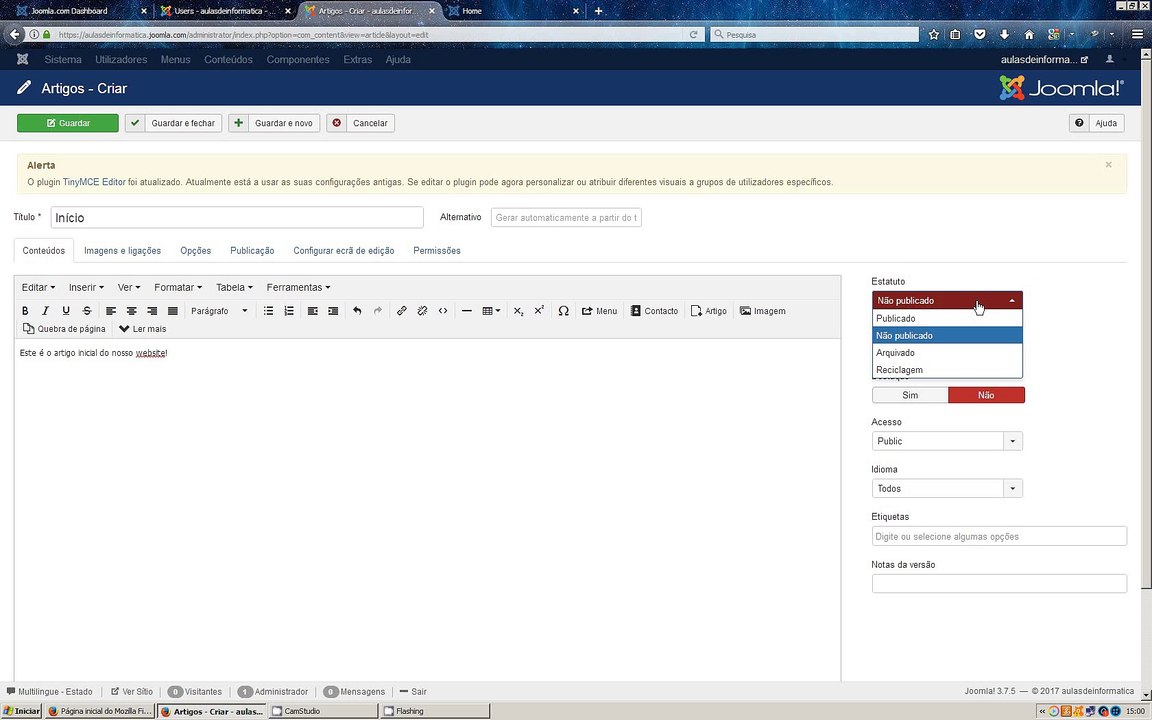This screenshot has width=1152, height=720.
Task: Open user profile icon in top bar
Action: pyautogui.click(x=1109, y=60)
